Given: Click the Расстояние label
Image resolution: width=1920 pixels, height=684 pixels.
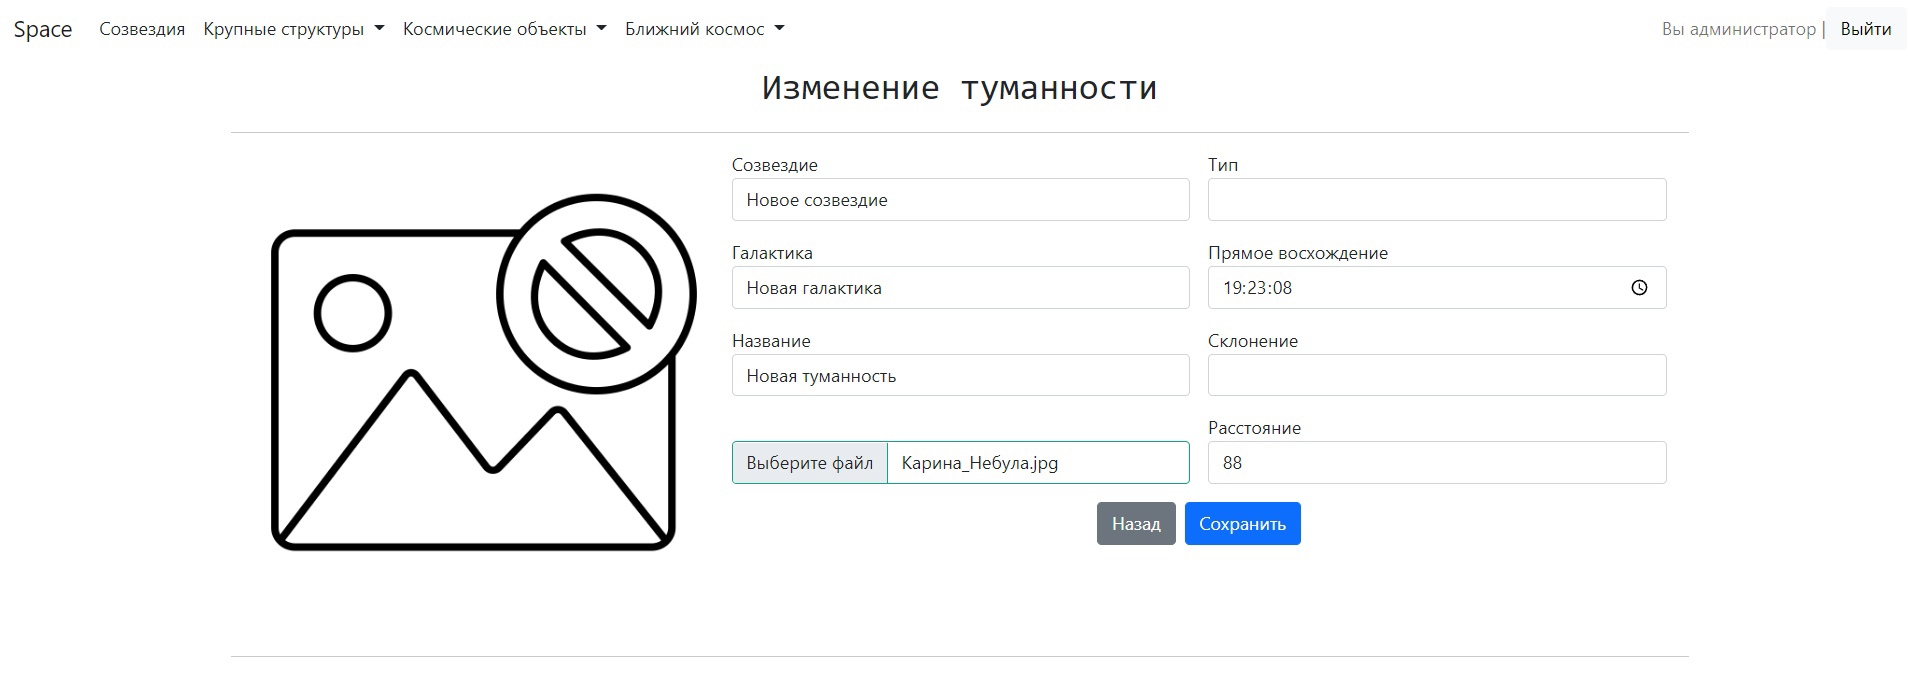Looking at the screenshot, I should pyautogui.click(x=1255, y=428).
